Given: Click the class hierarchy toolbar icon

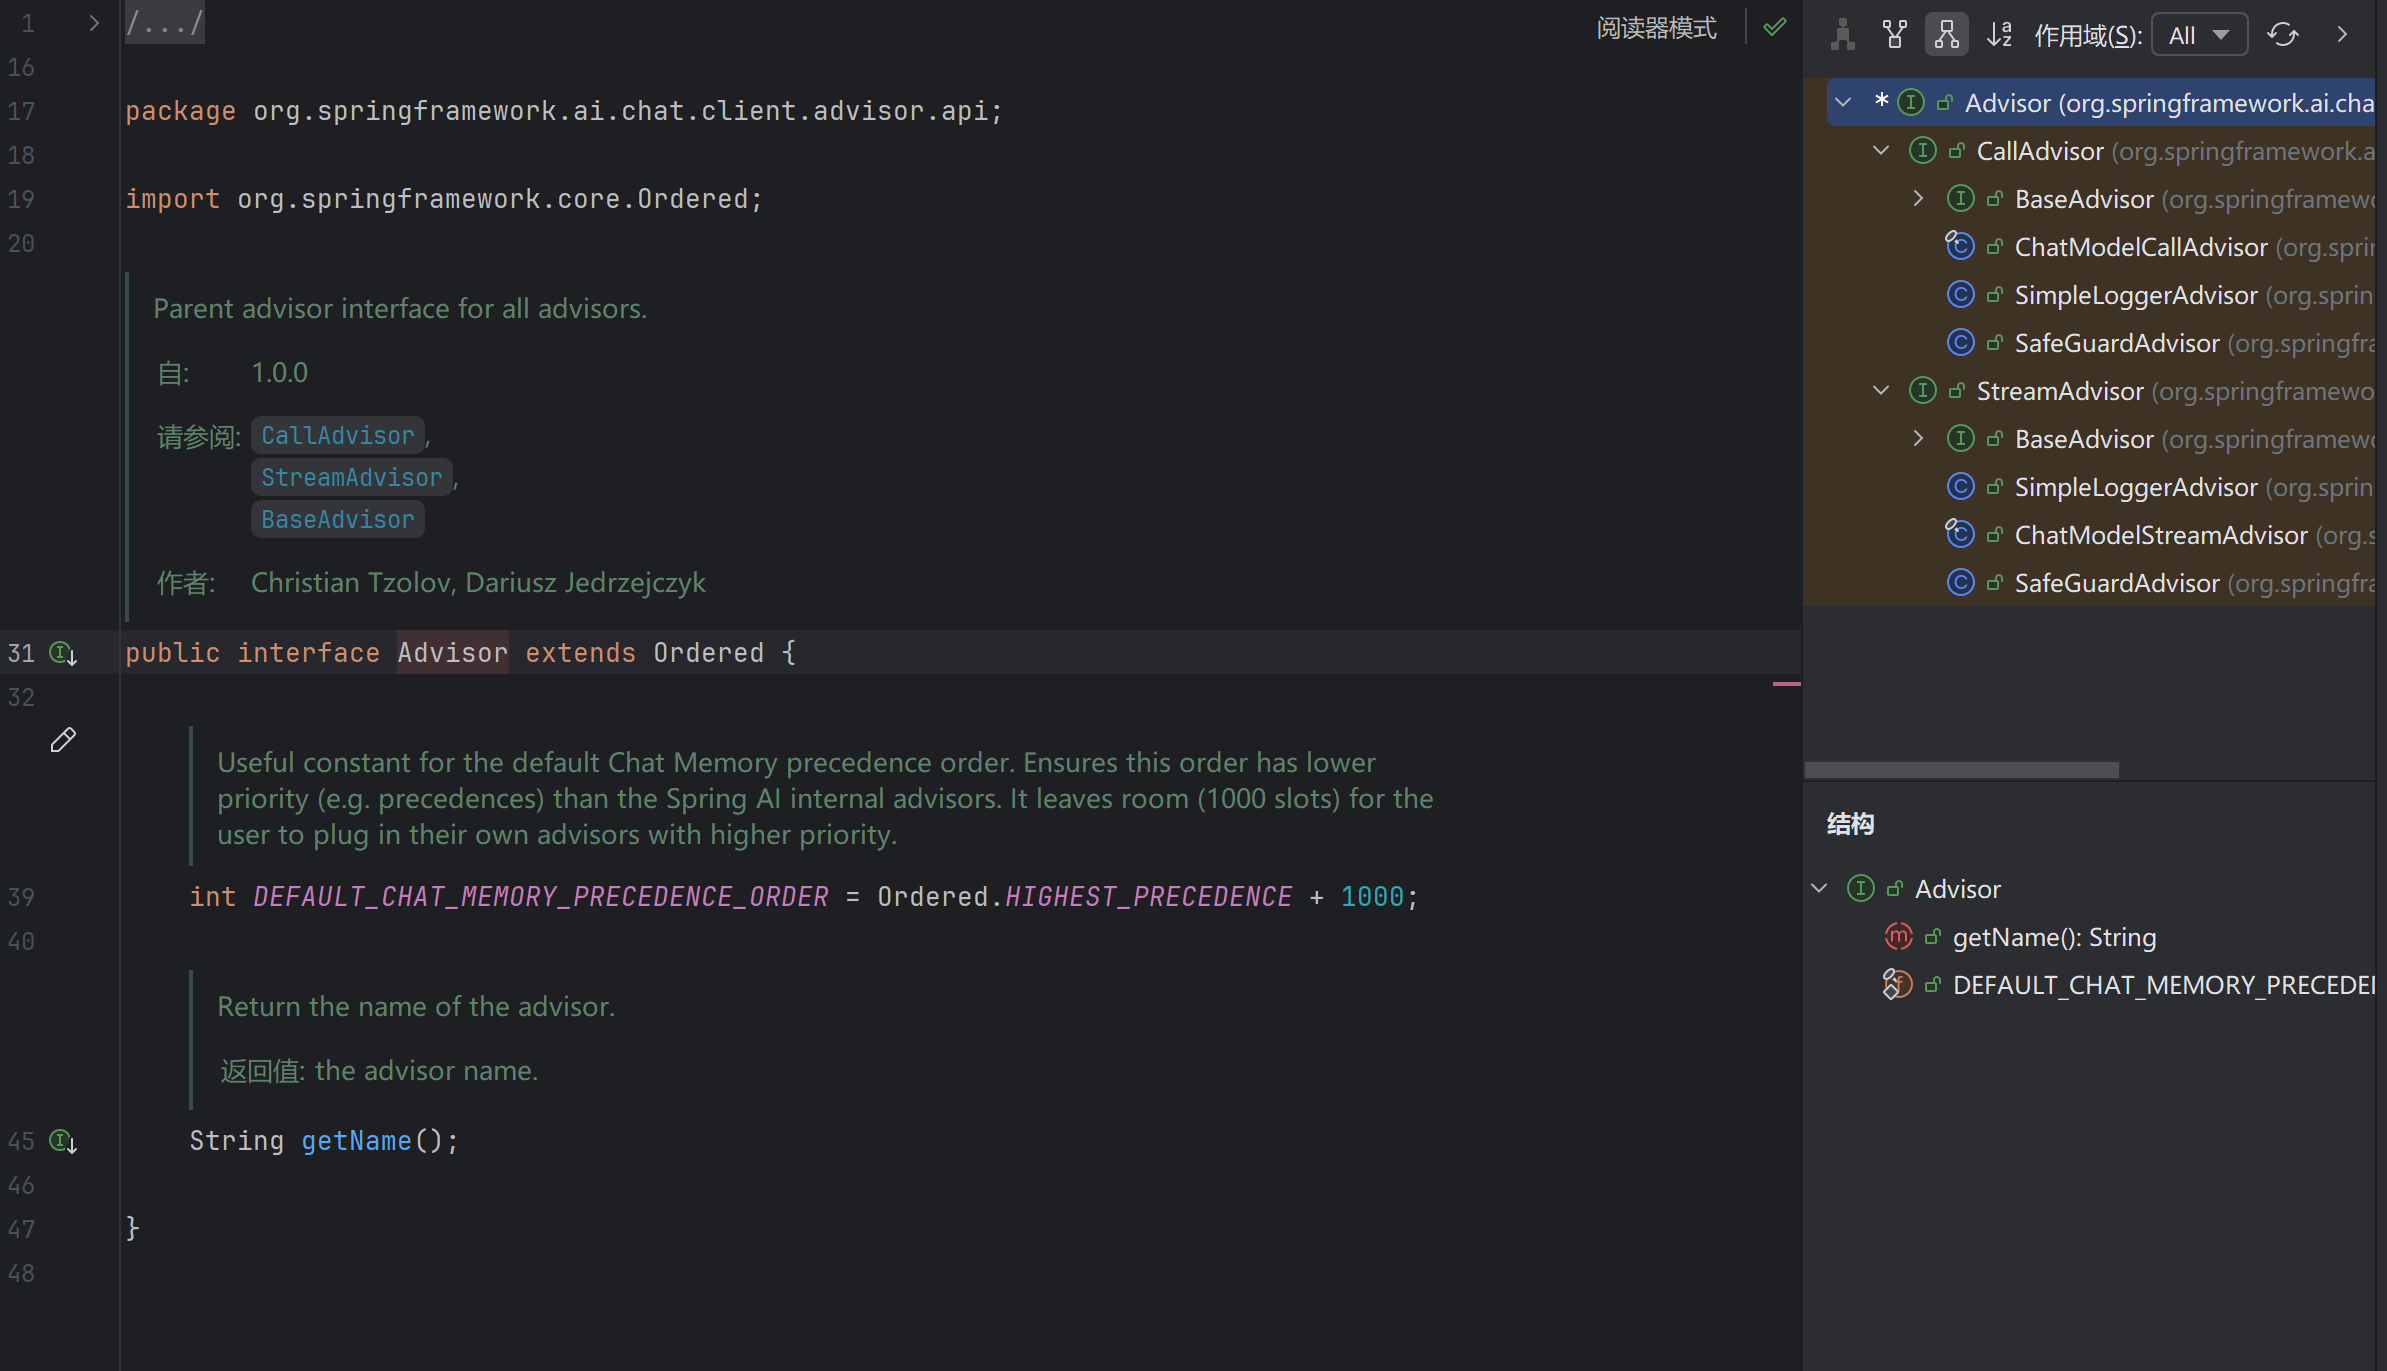Looking at the screenshot, I should 1842,35.
